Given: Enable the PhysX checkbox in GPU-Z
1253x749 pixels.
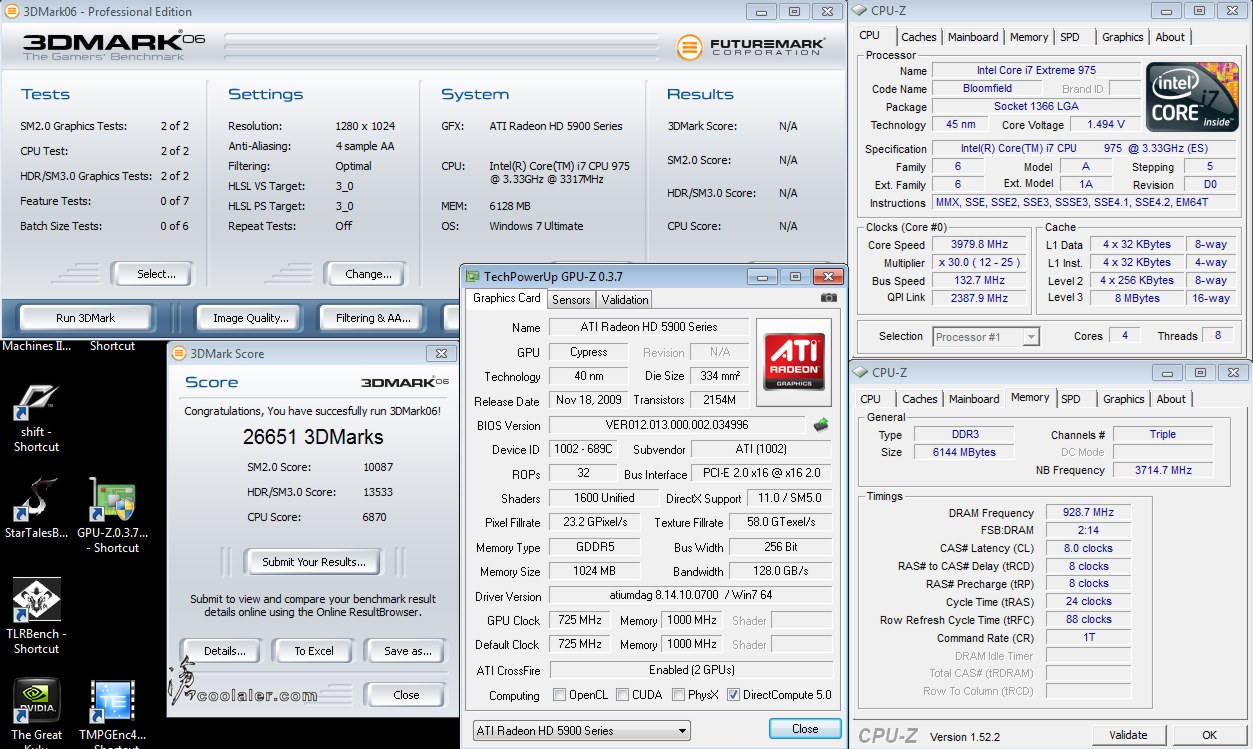Looking at the screenshot, I should (679, 695).
